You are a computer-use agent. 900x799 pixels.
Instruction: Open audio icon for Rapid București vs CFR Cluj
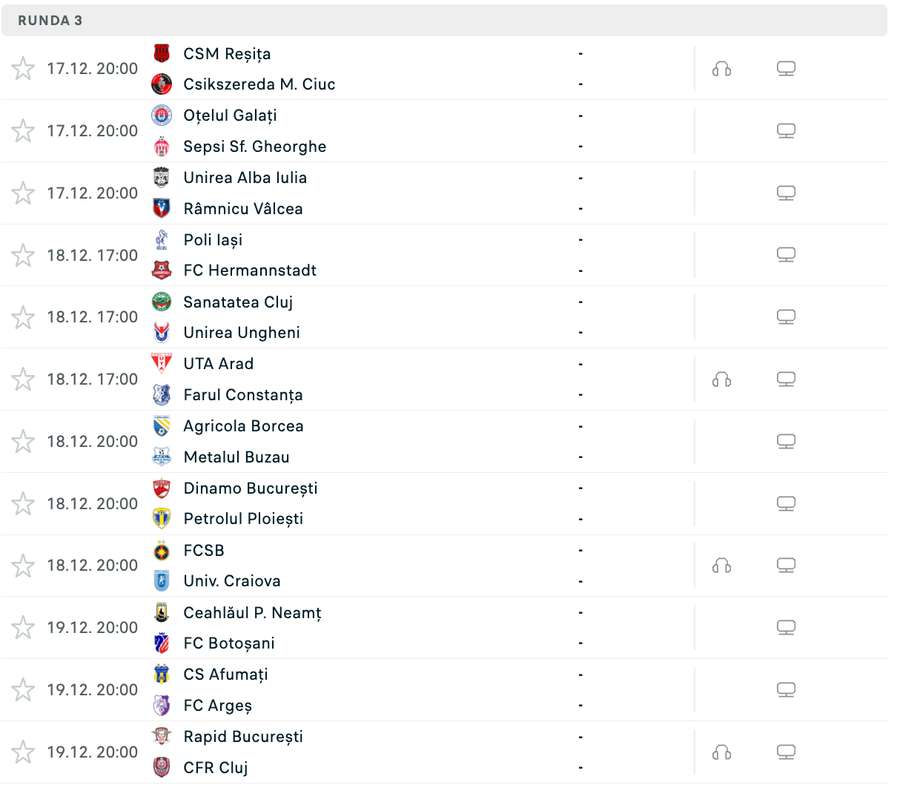pos(721,752)
